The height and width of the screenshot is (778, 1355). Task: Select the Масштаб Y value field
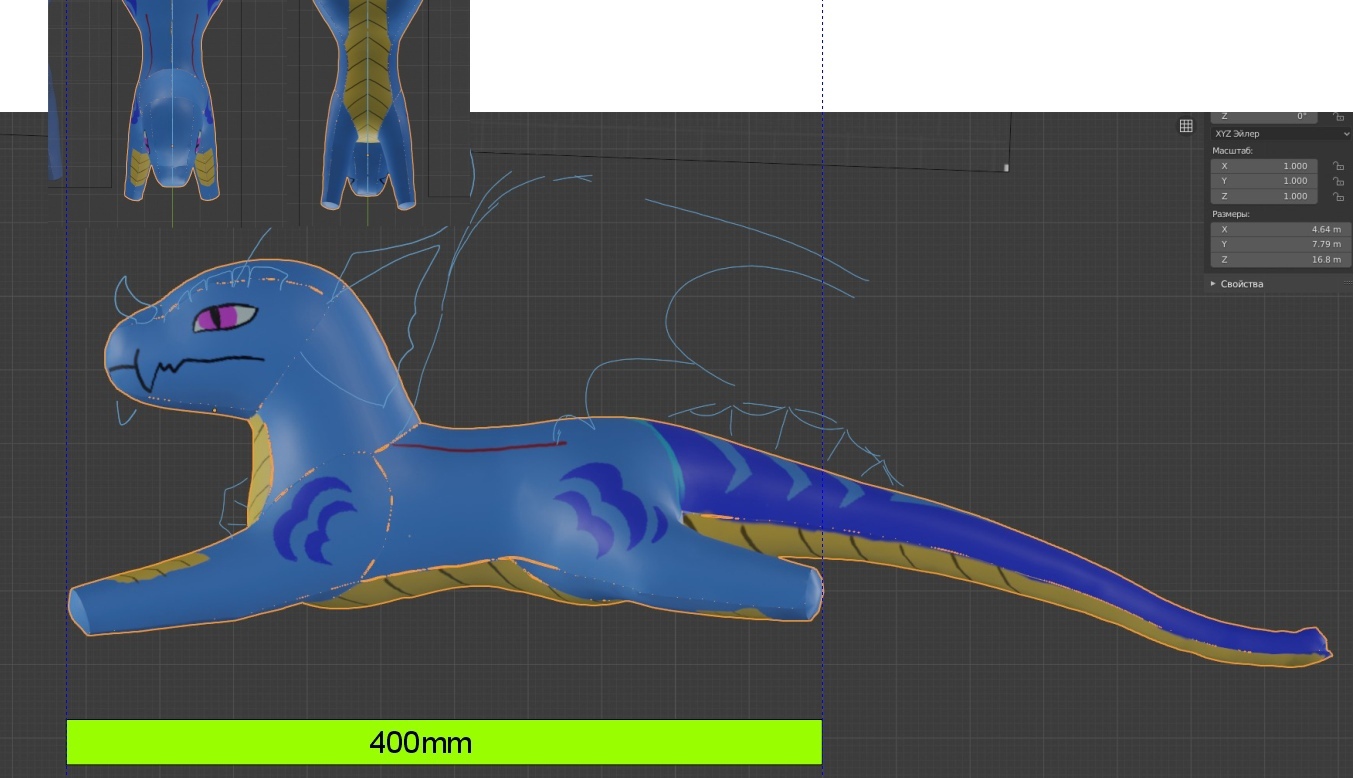(x=1265, y=181)
